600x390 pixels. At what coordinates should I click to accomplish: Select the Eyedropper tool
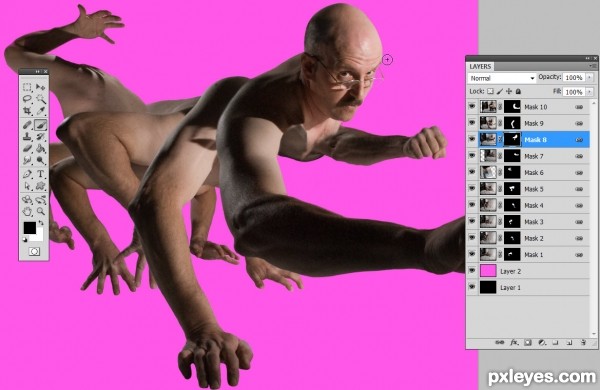pos(40,111)
